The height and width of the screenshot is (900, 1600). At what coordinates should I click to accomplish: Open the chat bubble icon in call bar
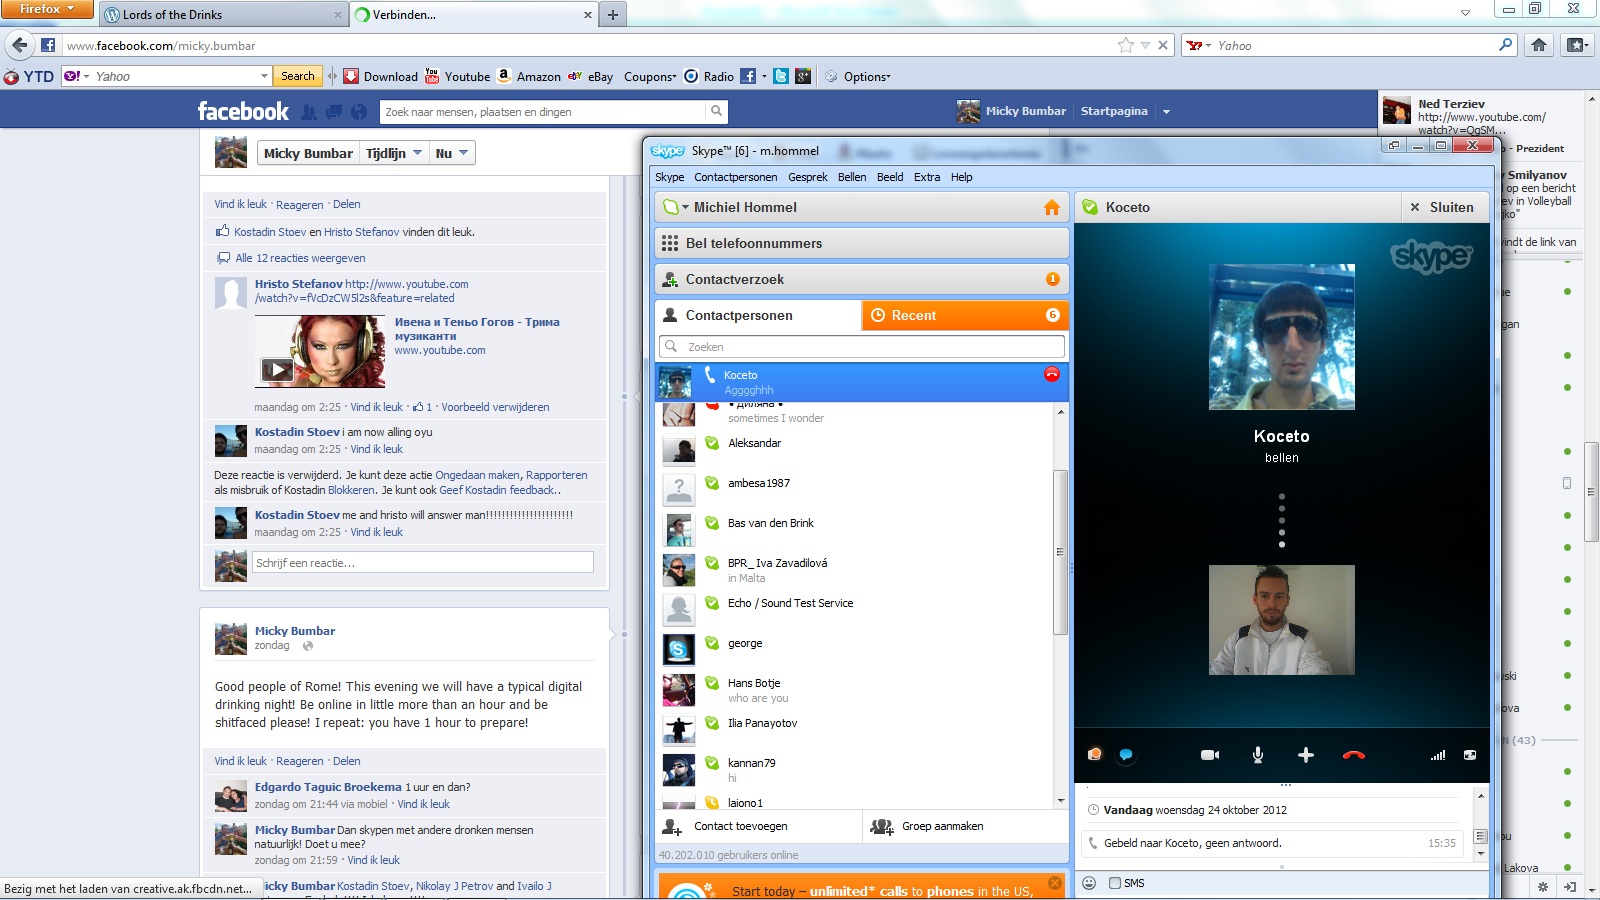click(x=1126, y=755)
